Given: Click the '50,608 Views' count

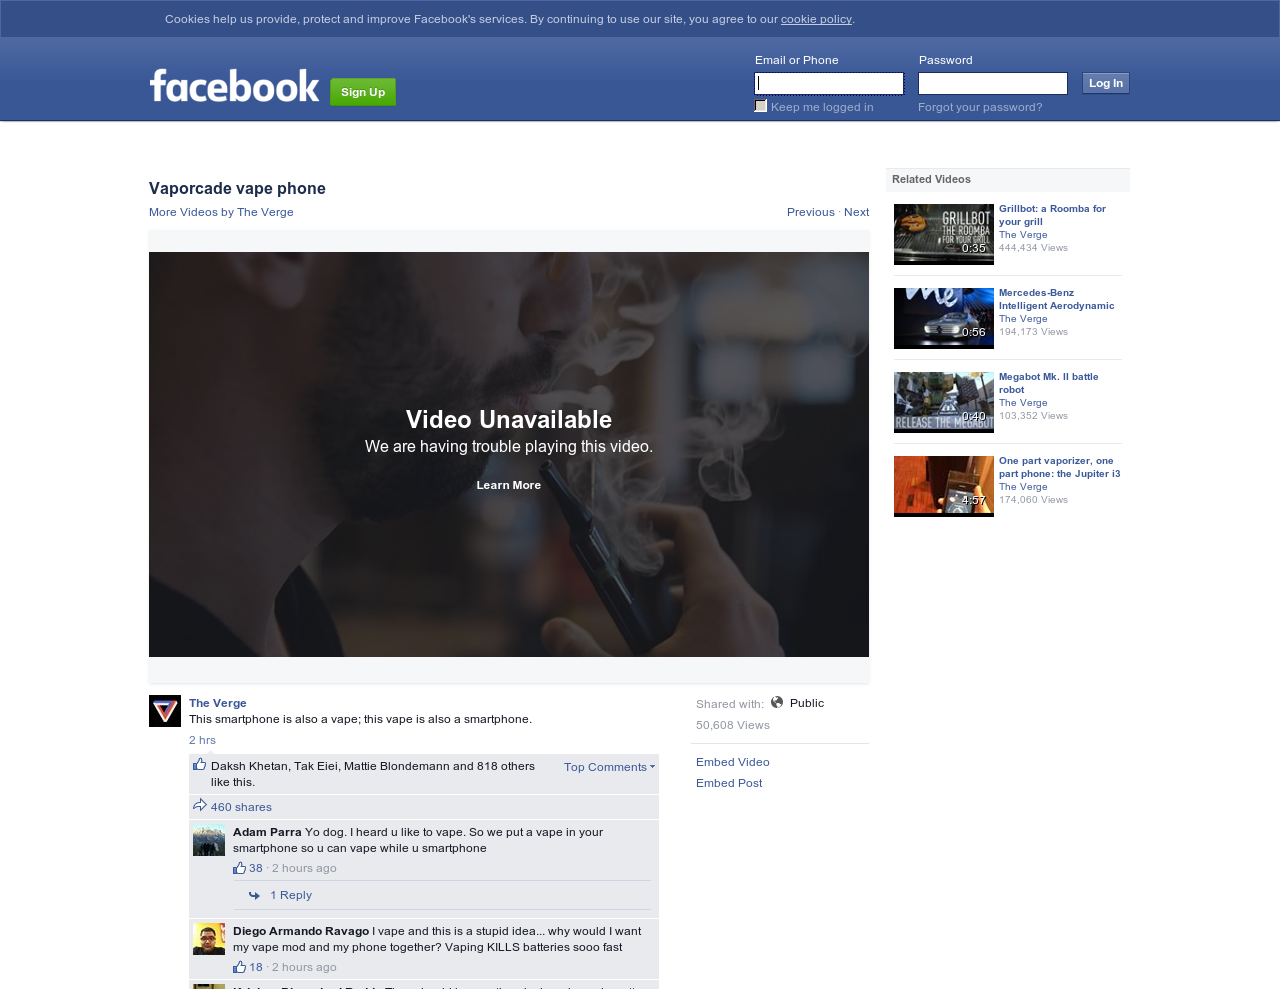Looking at the screenshot, I should [x=733, y=725].
